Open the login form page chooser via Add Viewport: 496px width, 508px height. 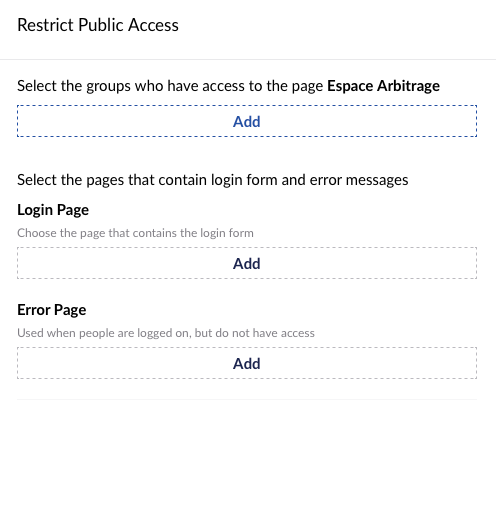click(x=247, y=263)
